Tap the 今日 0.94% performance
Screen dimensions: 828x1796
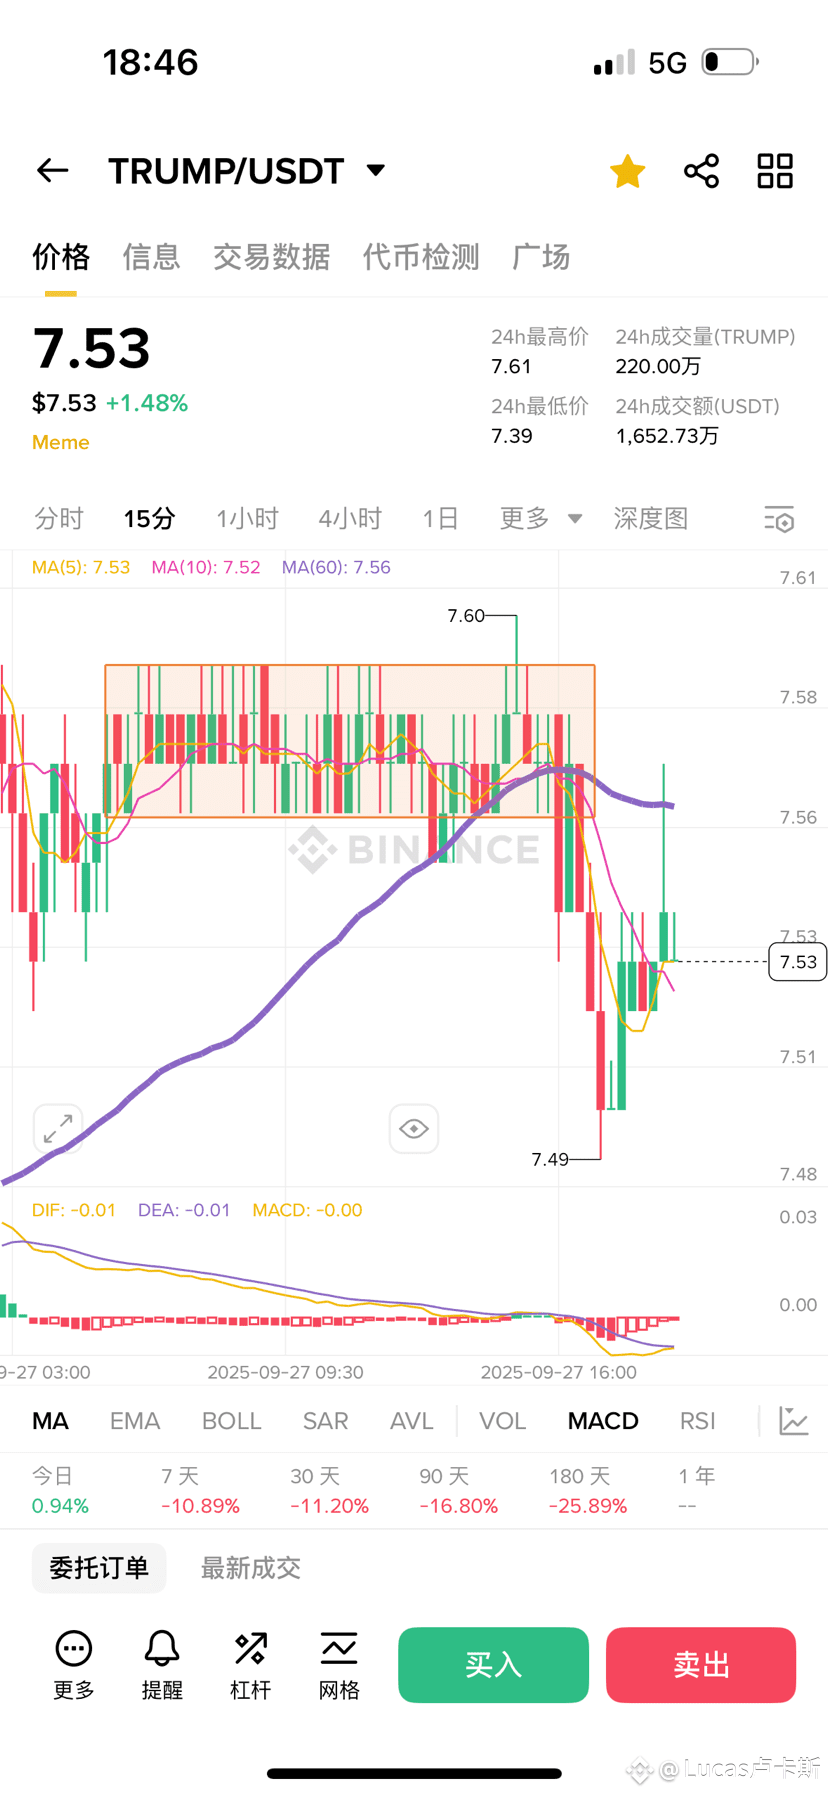tap(60, 1491)
